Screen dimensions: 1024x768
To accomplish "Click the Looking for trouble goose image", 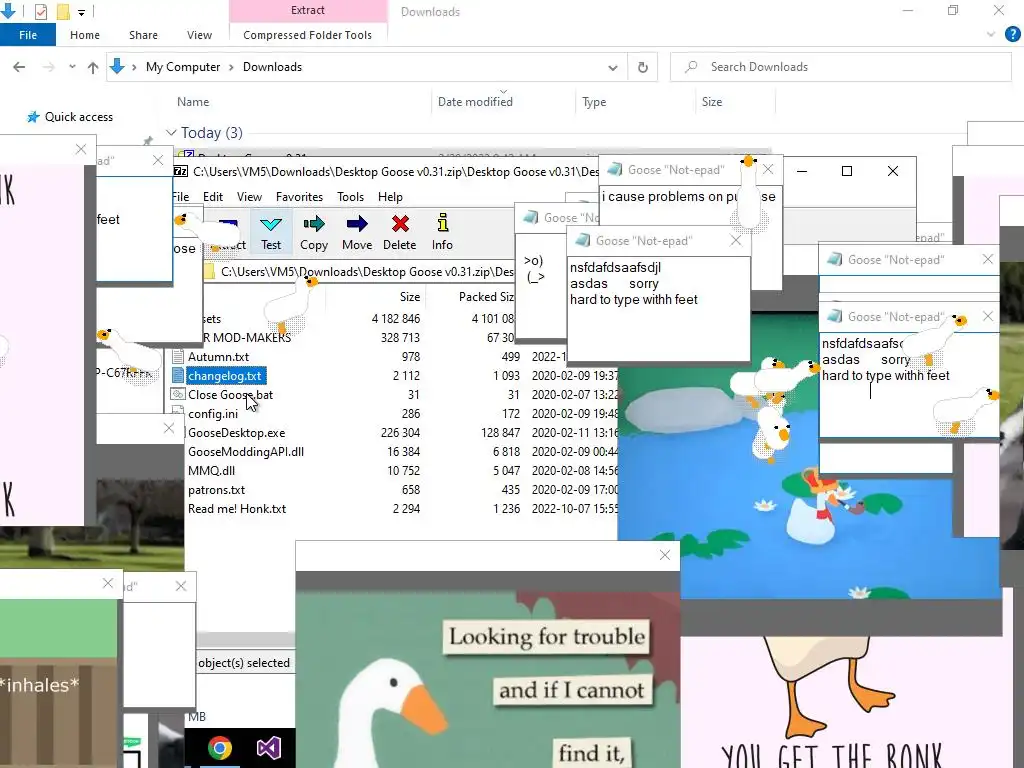I will 487,669.
